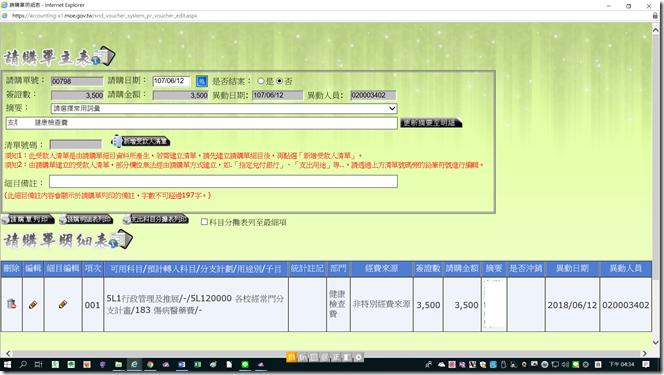The width and height of the screenshot is (664, 375).
Task: Select 是 radio for 是否結案
Action: point(261,81)
